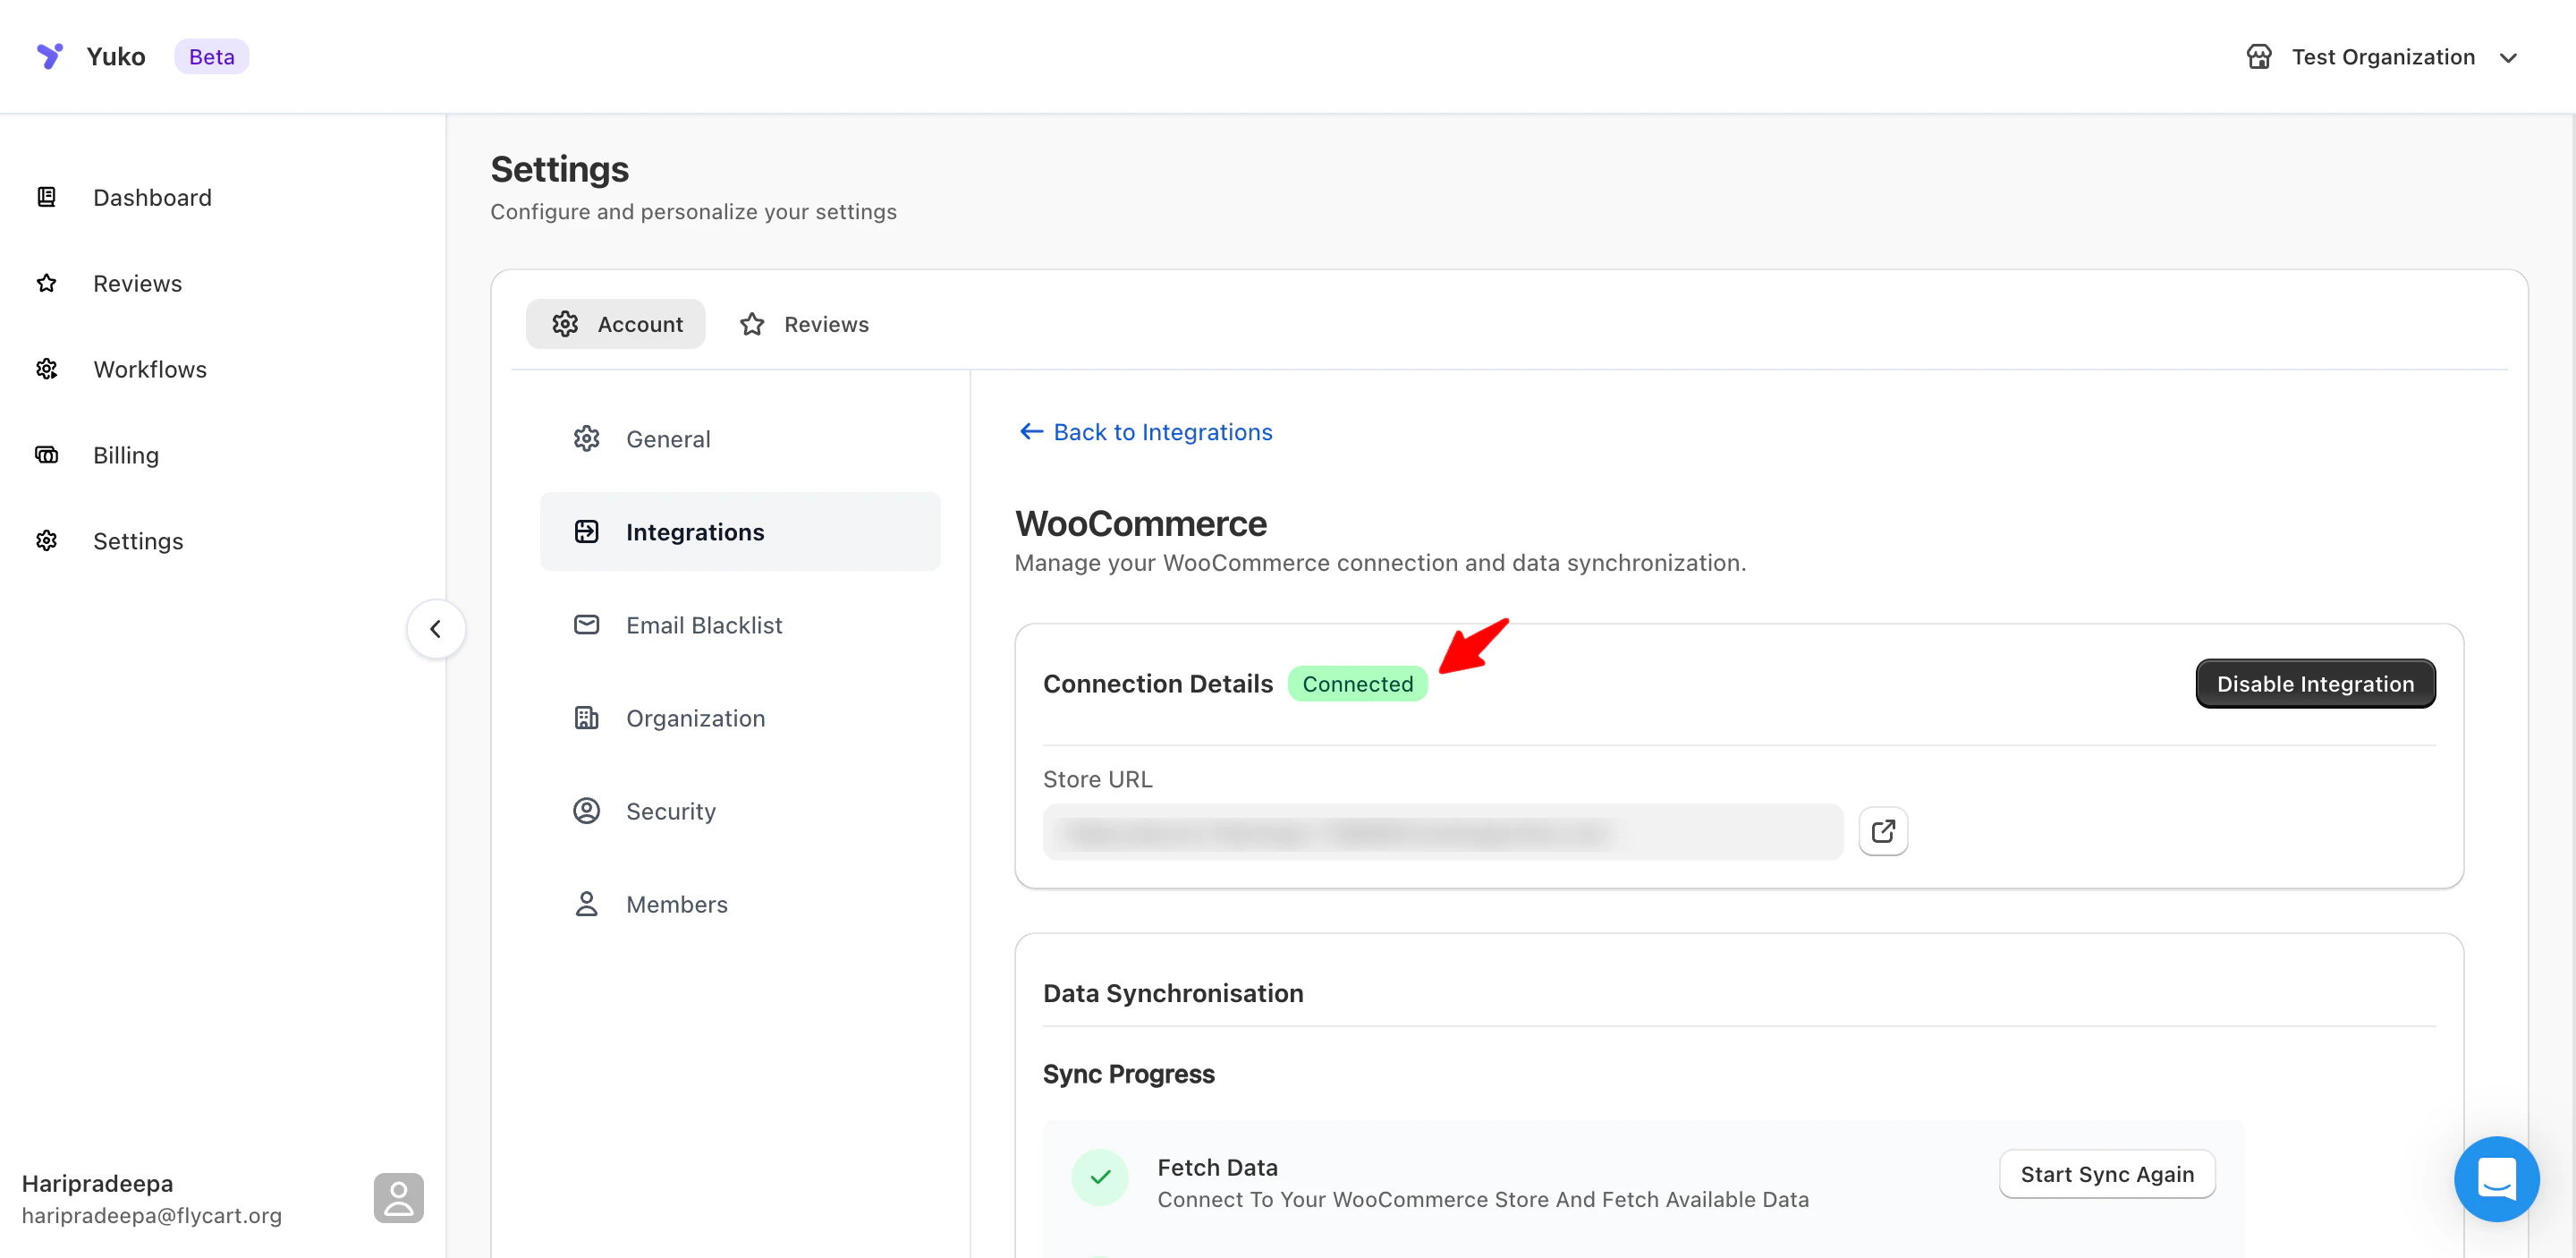Image resolution: width=2576 pixels, height=1258 pixels.
Task: Open Reviews in left sidebar
Action: (137, 283)
